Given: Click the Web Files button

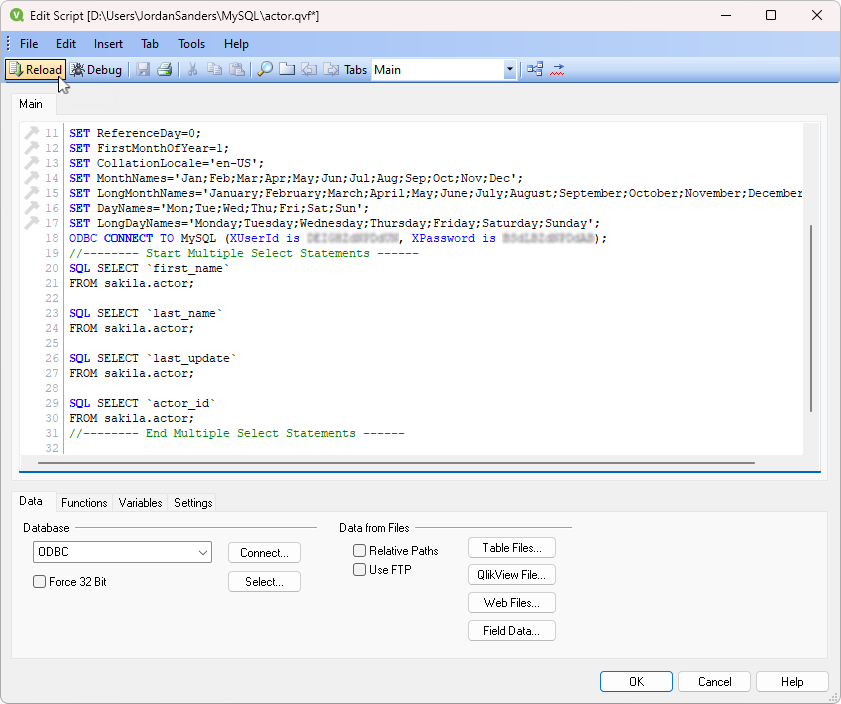Looking at the screenshot, I should [x=511, y=602].
